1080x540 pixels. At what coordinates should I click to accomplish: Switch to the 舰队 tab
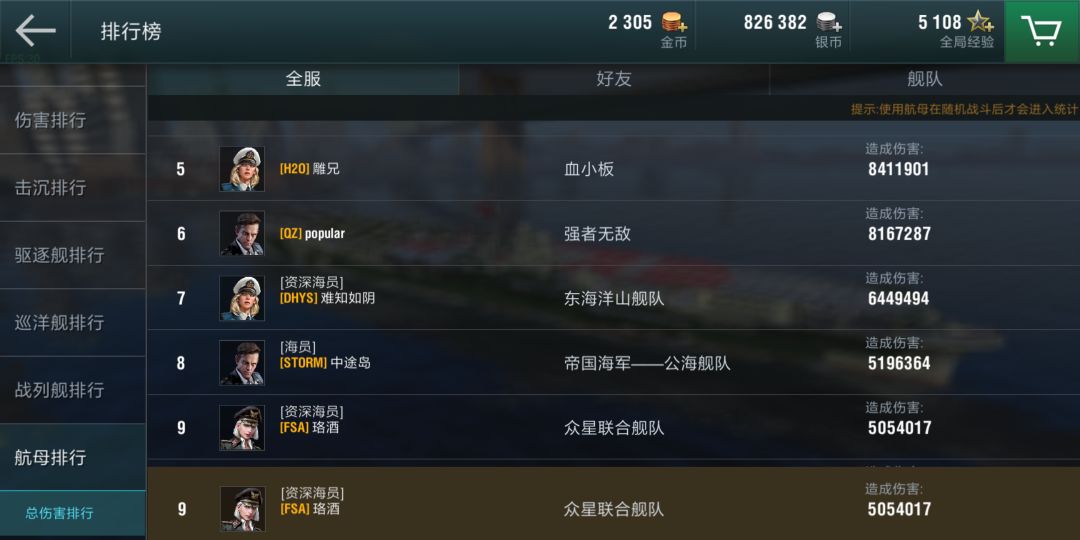click(924, 79)
